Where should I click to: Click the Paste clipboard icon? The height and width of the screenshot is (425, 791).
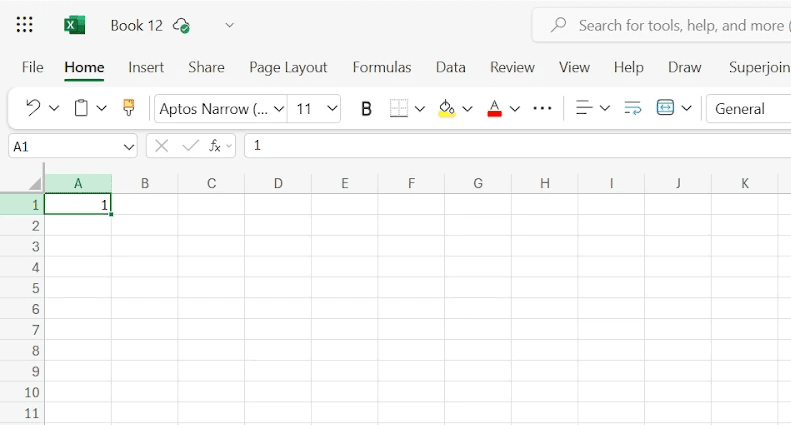pos(81,108)
